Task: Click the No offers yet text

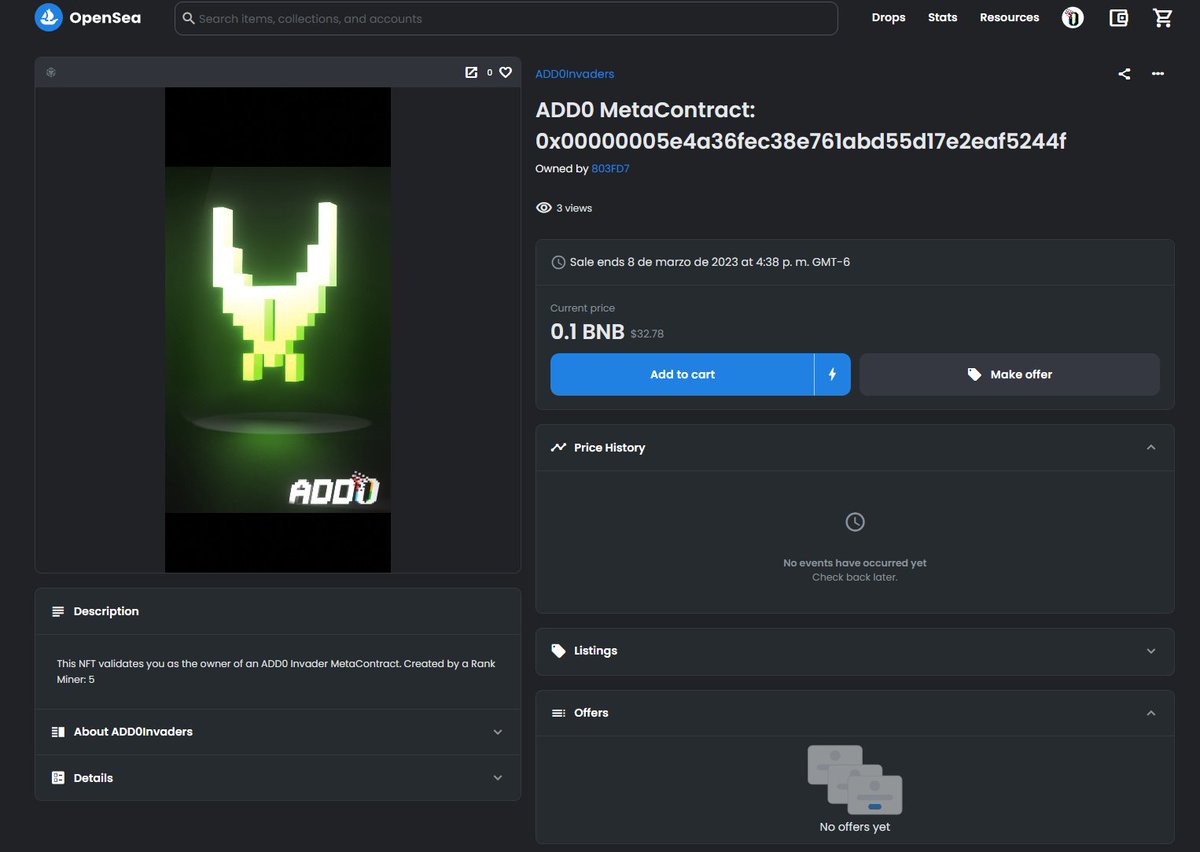Action: pyautogui.click(x=854, y=827)
